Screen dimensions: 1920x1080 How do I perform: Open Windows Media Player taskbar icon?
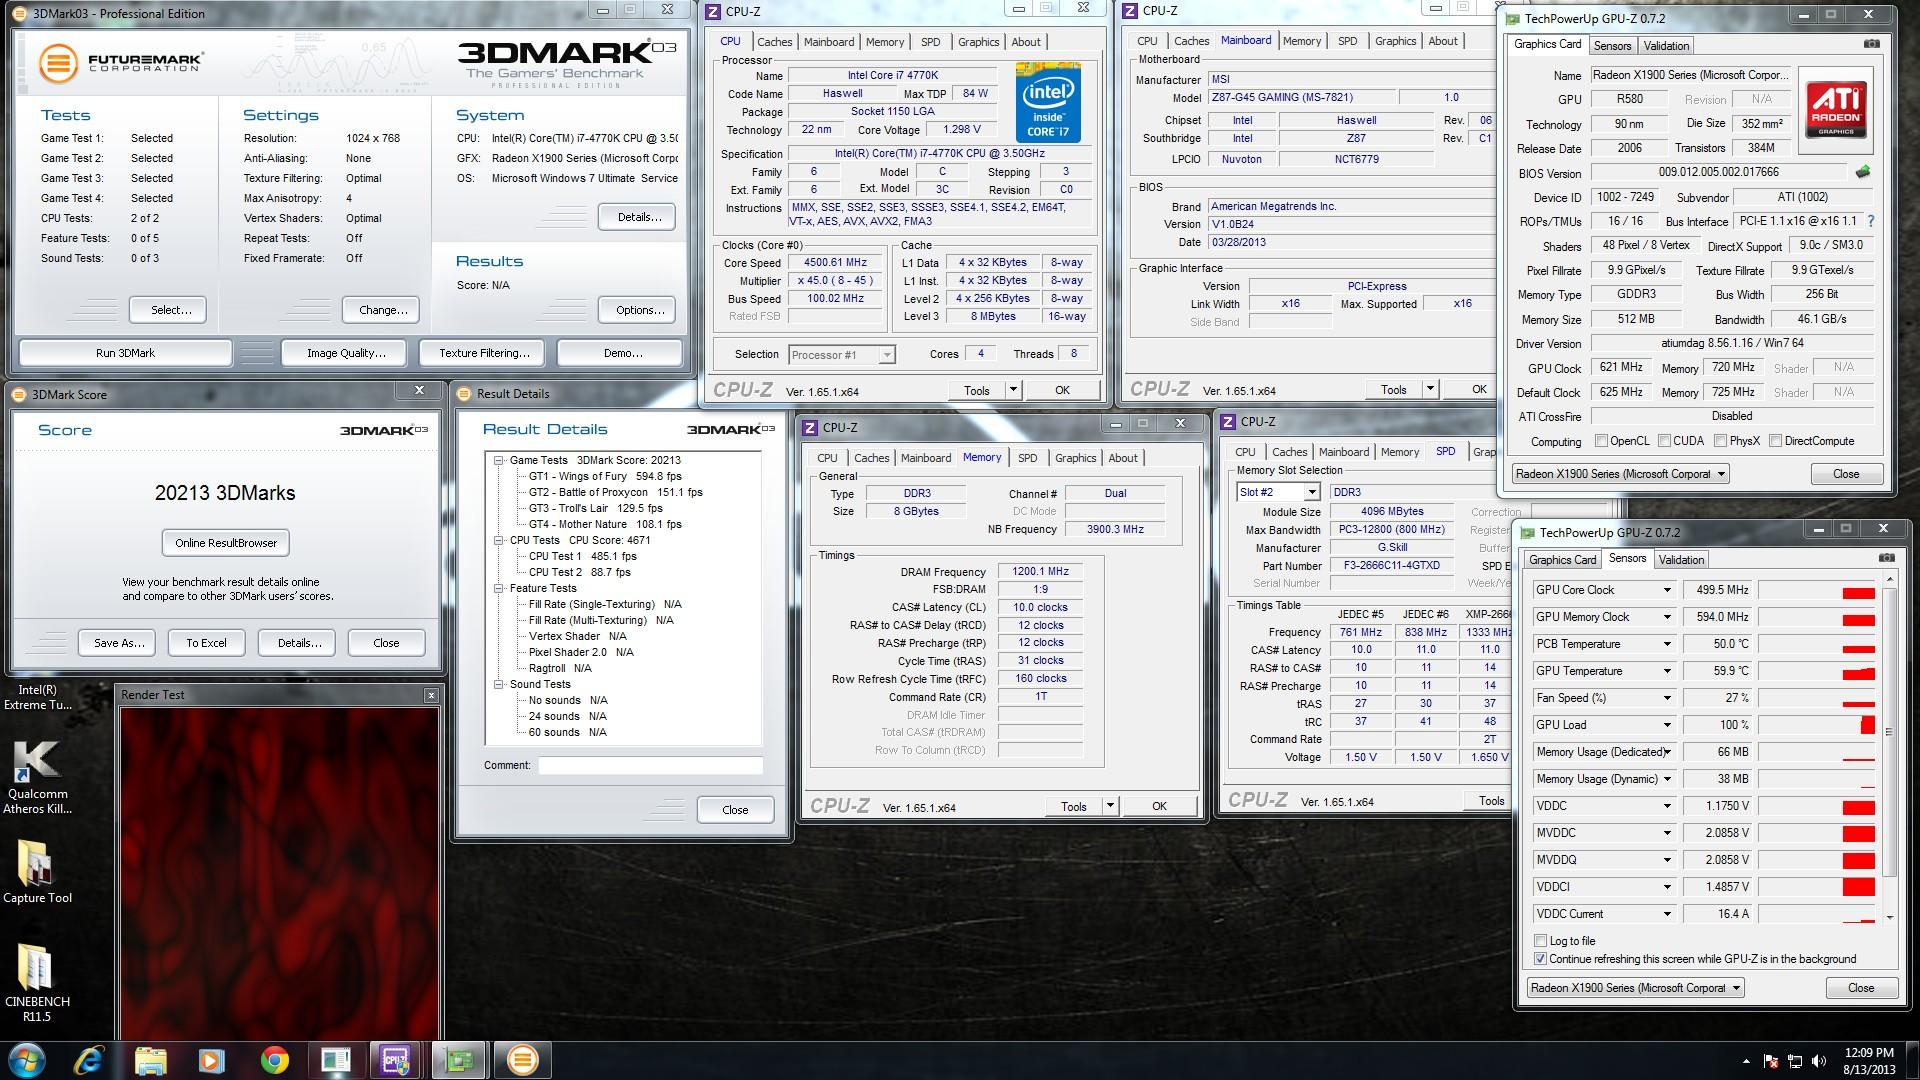coord(211,1059)
